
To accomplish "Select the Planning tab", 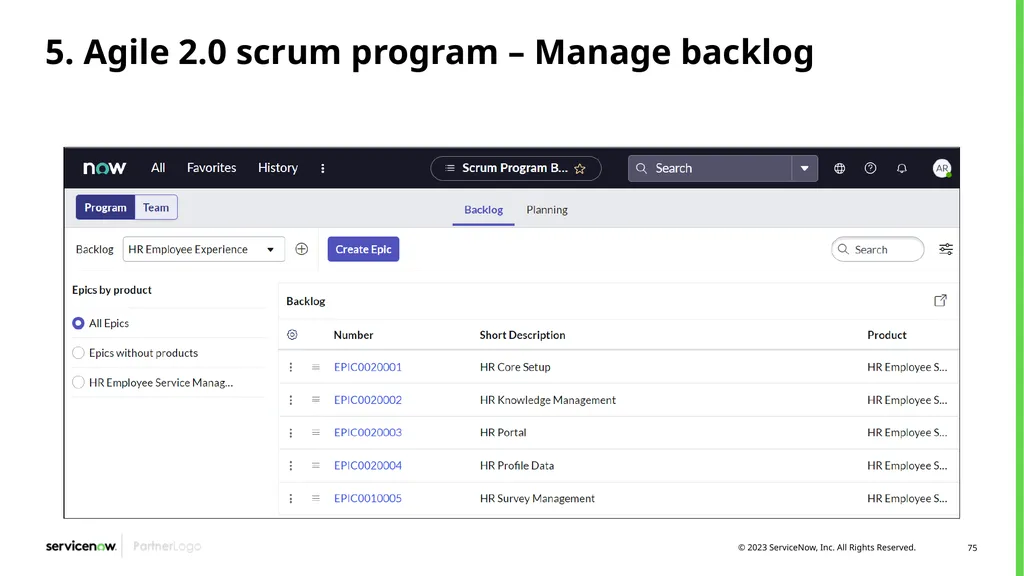I will coord(547,210).
